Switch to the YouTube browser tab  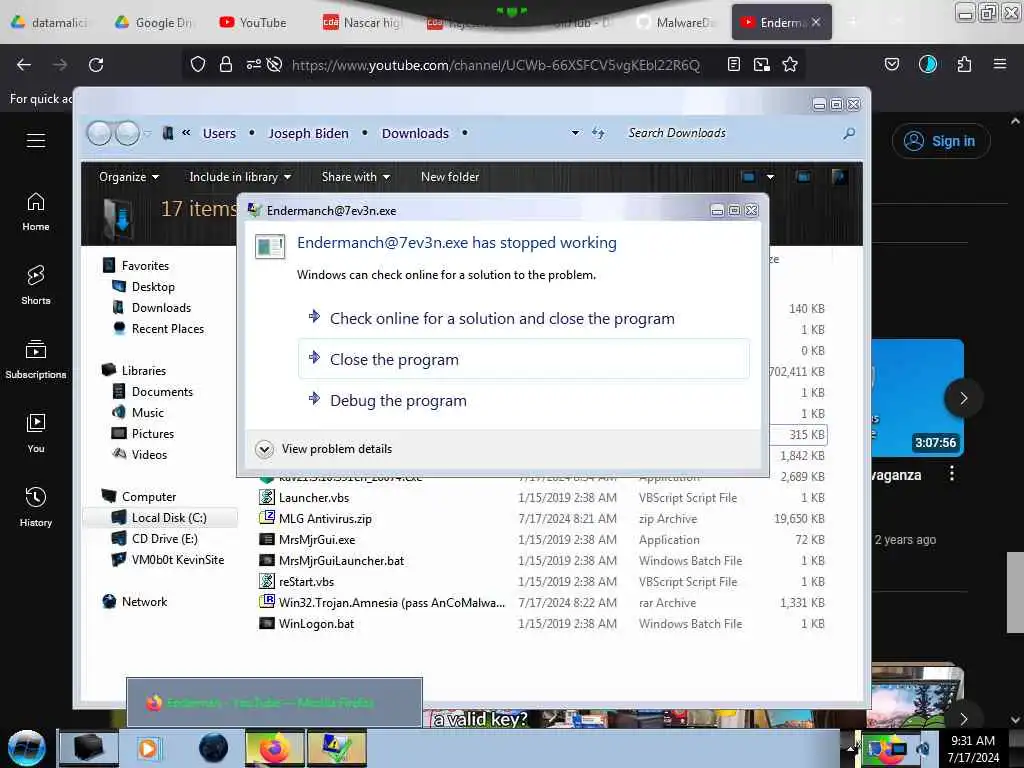253,23
